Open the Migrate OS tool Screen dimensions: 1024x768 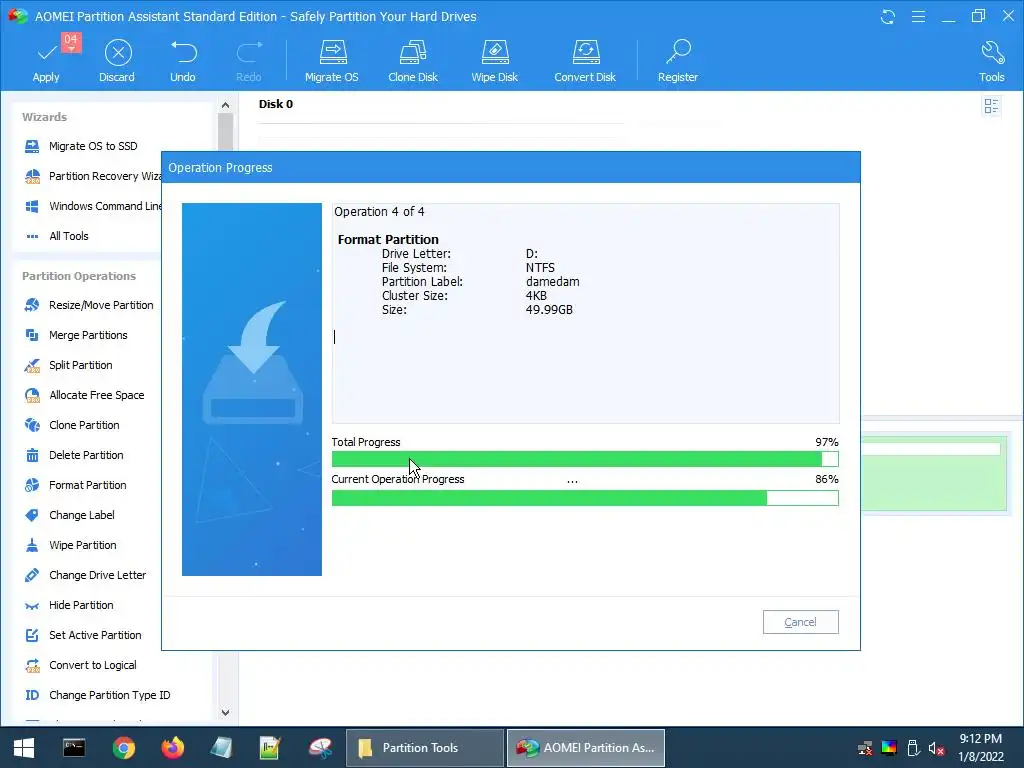pos(332,61)
